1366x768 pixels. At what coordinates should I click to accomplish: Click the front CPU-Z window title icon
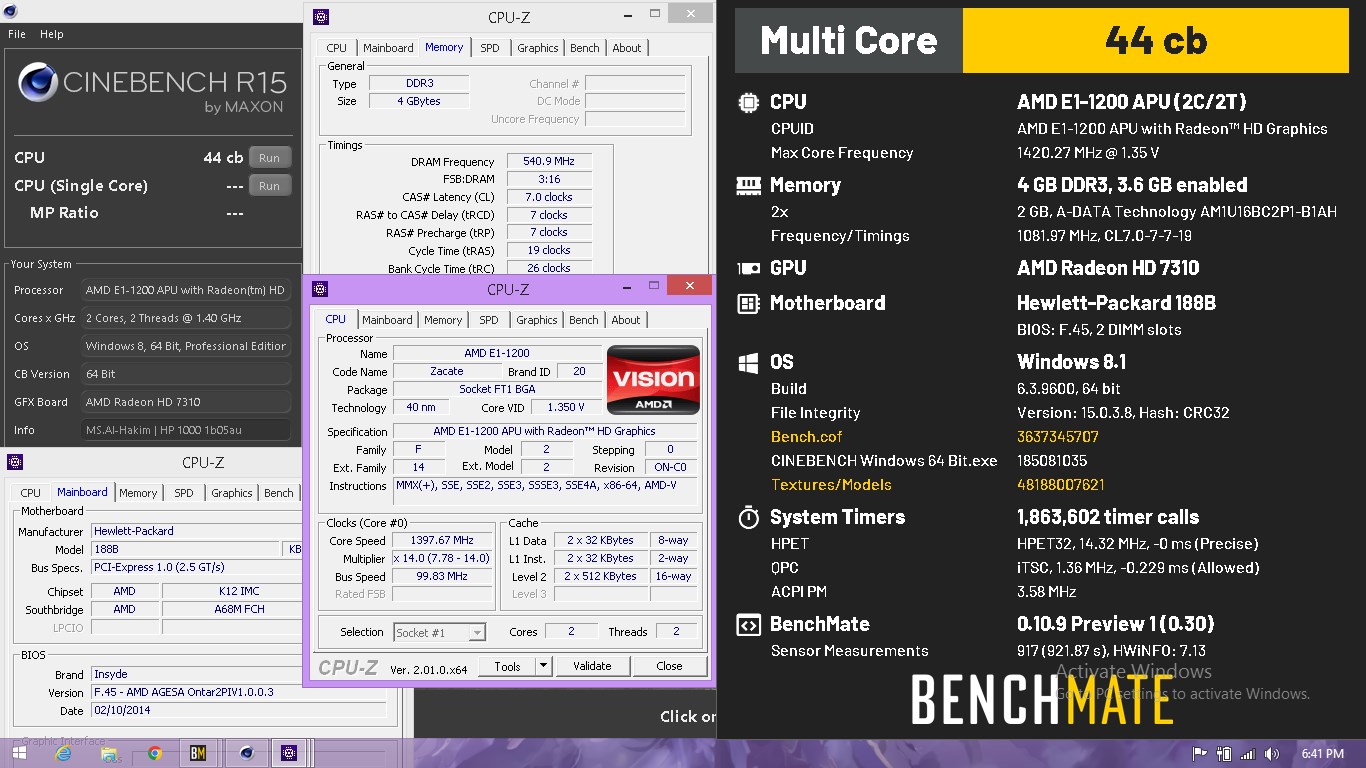320,289
